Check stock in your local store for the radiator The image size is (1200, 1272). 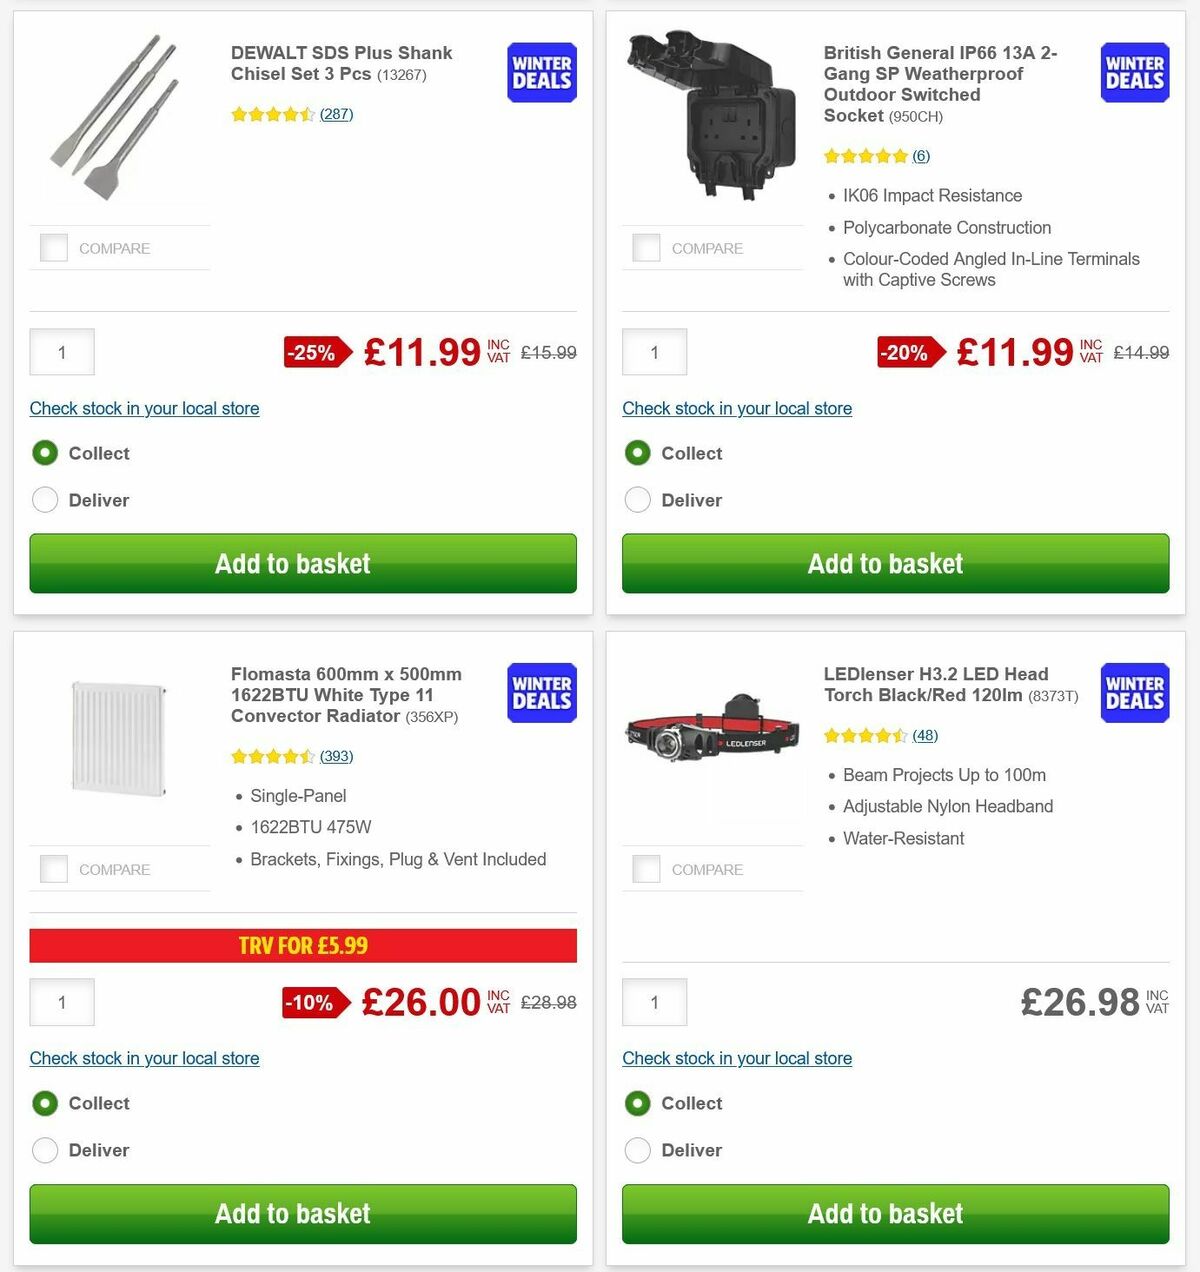(144, 1058)
